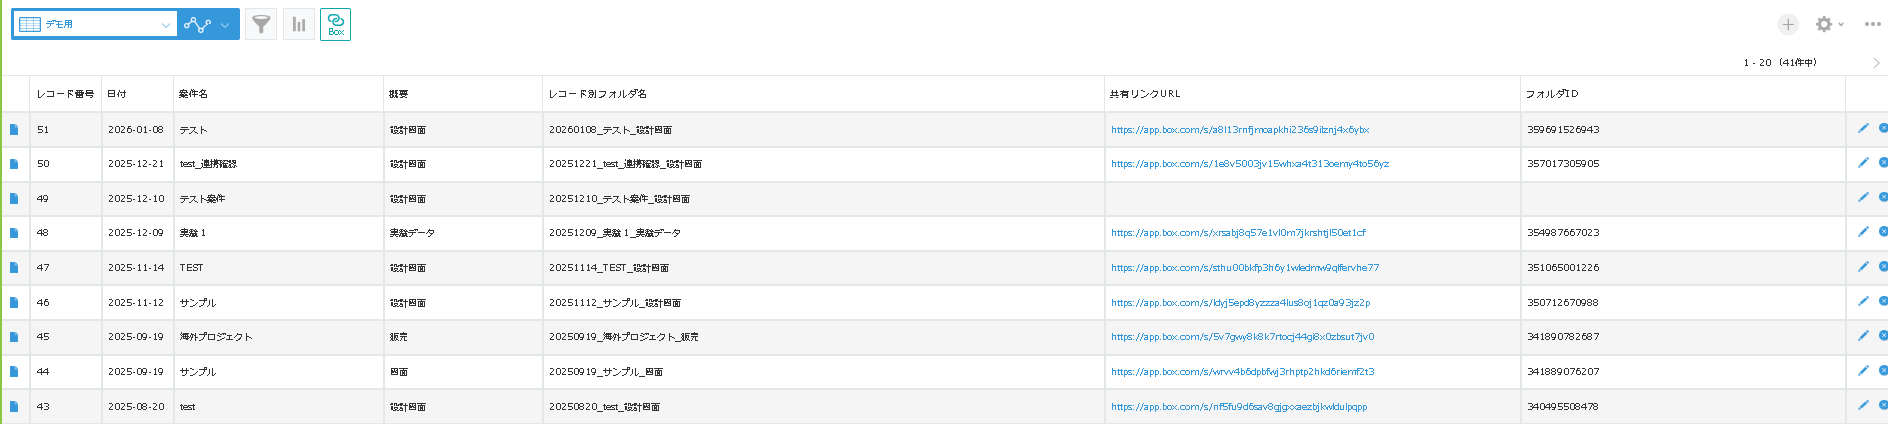Open the three-dots options menu

(1872, 24)
